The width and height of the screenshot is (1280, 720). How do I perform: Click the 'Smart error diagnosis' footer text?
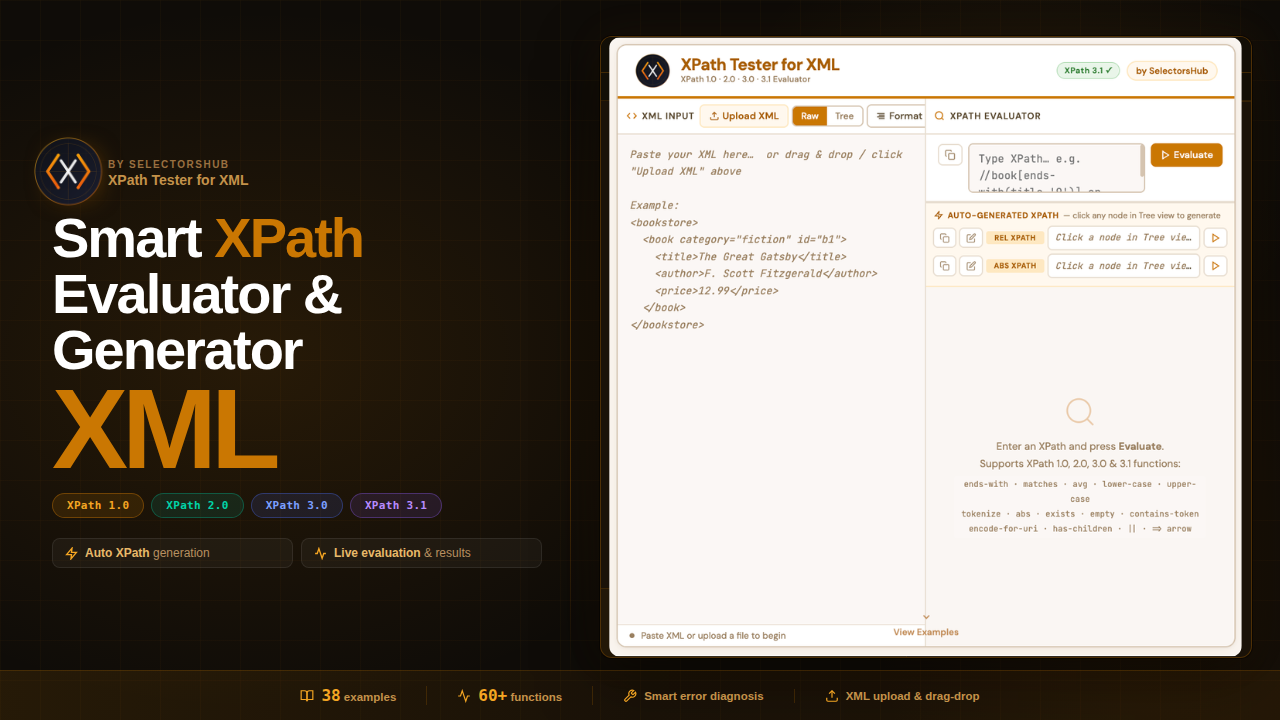(x=703, y=696)
